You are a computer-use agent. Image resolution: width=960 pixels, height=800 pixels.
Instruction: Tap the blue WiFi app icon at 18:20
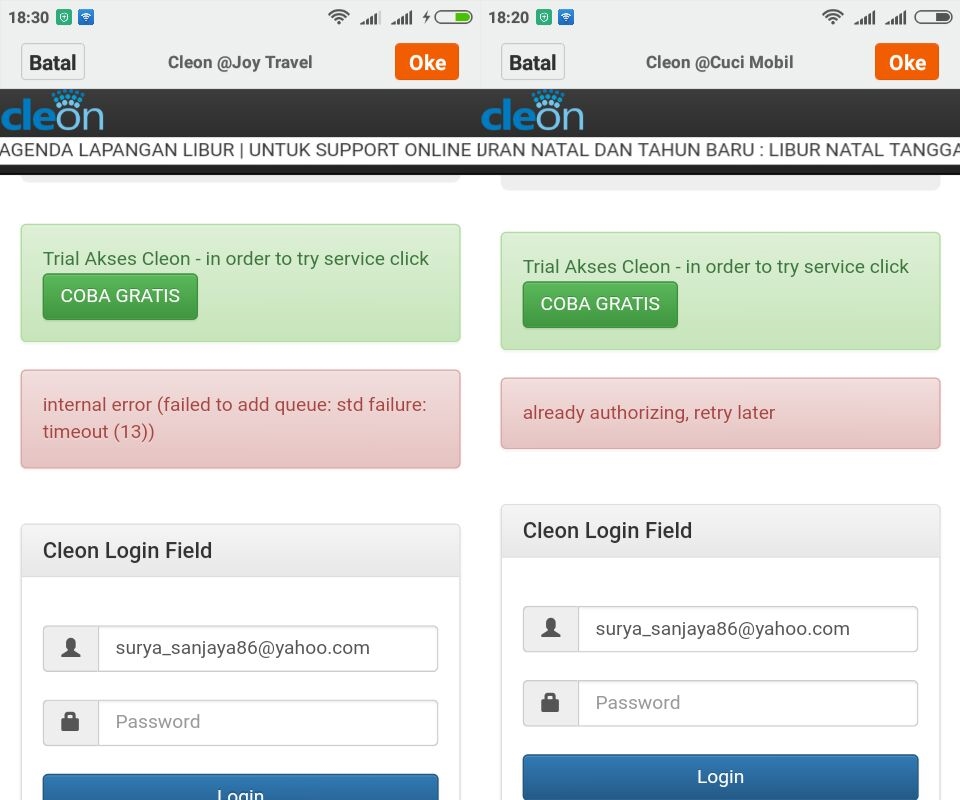pyautogui.click(x=566, y=17)
